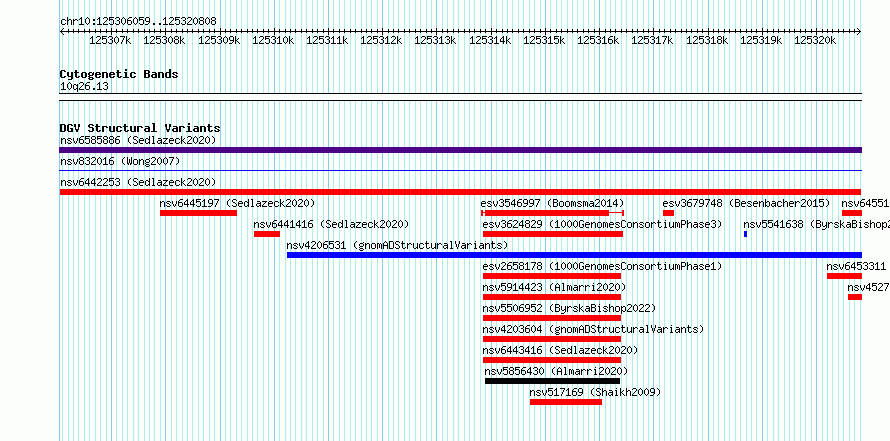Select small red bar under nsv6441416
The image size is (890, 441).
point(267,234)
